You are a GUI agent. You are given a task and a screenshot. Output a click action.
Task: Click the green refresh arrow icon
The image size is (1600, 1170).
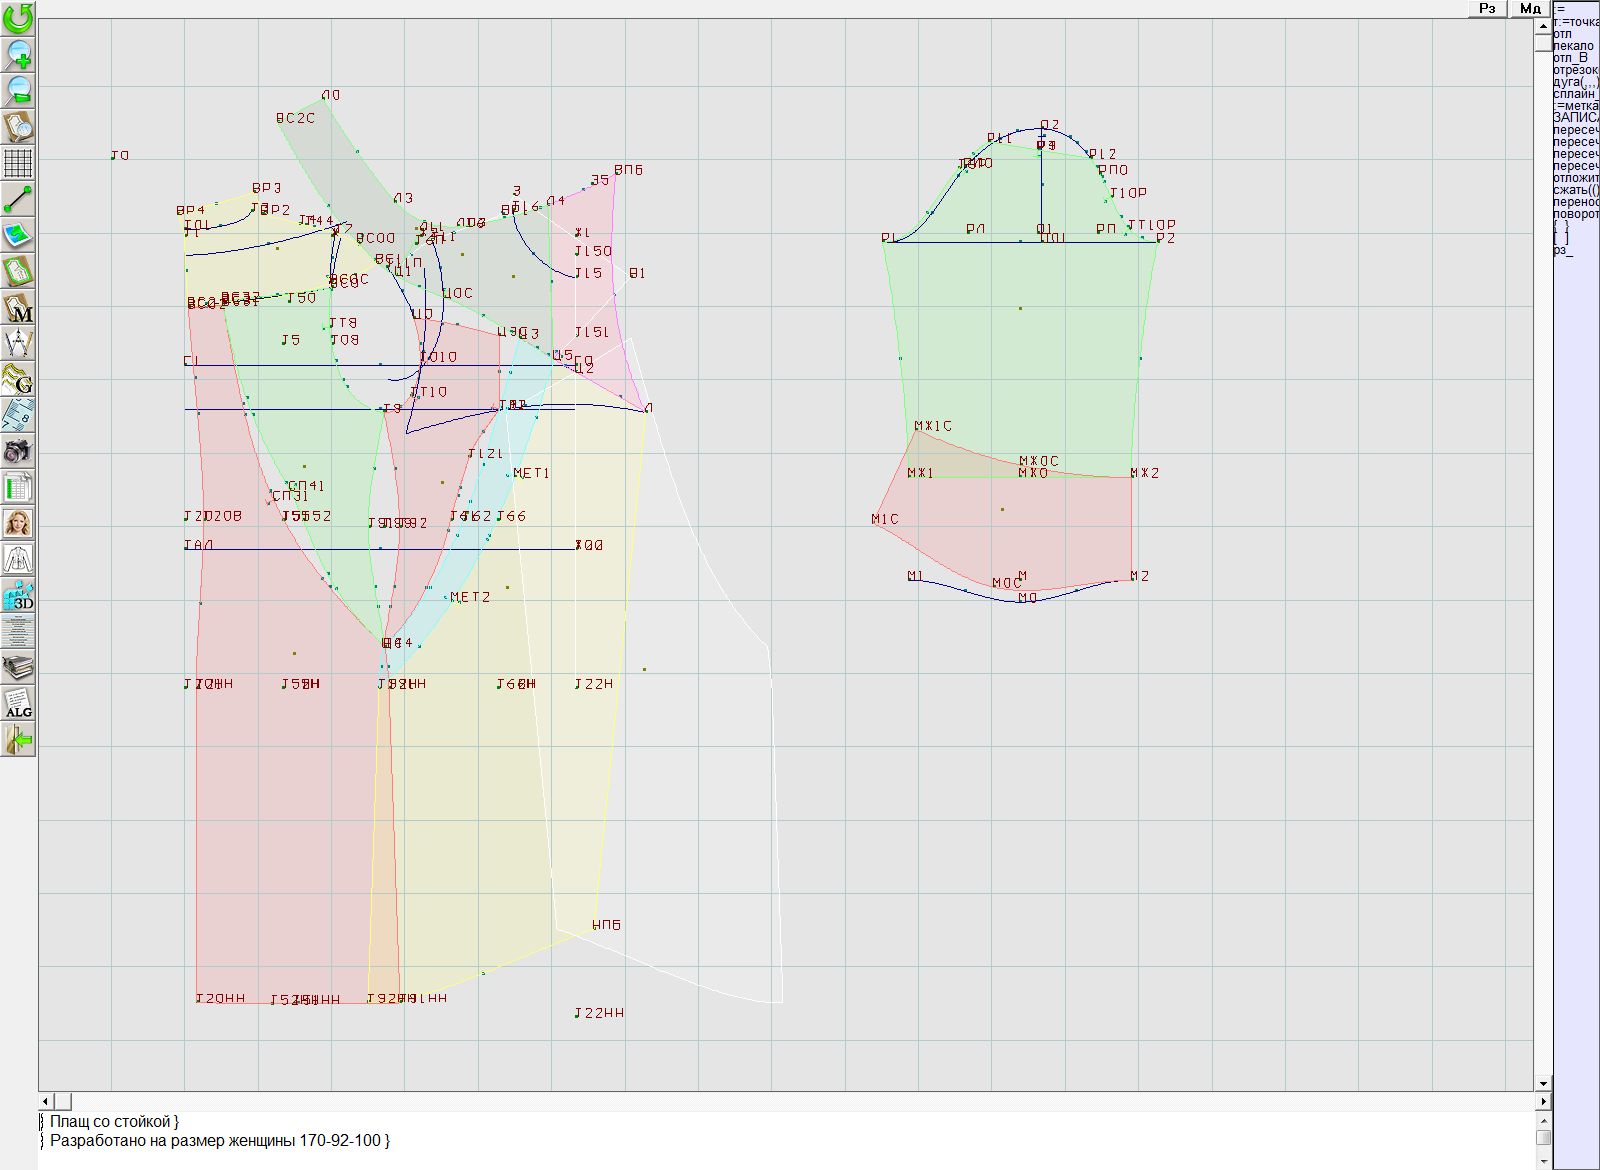[x=18, y=18]
